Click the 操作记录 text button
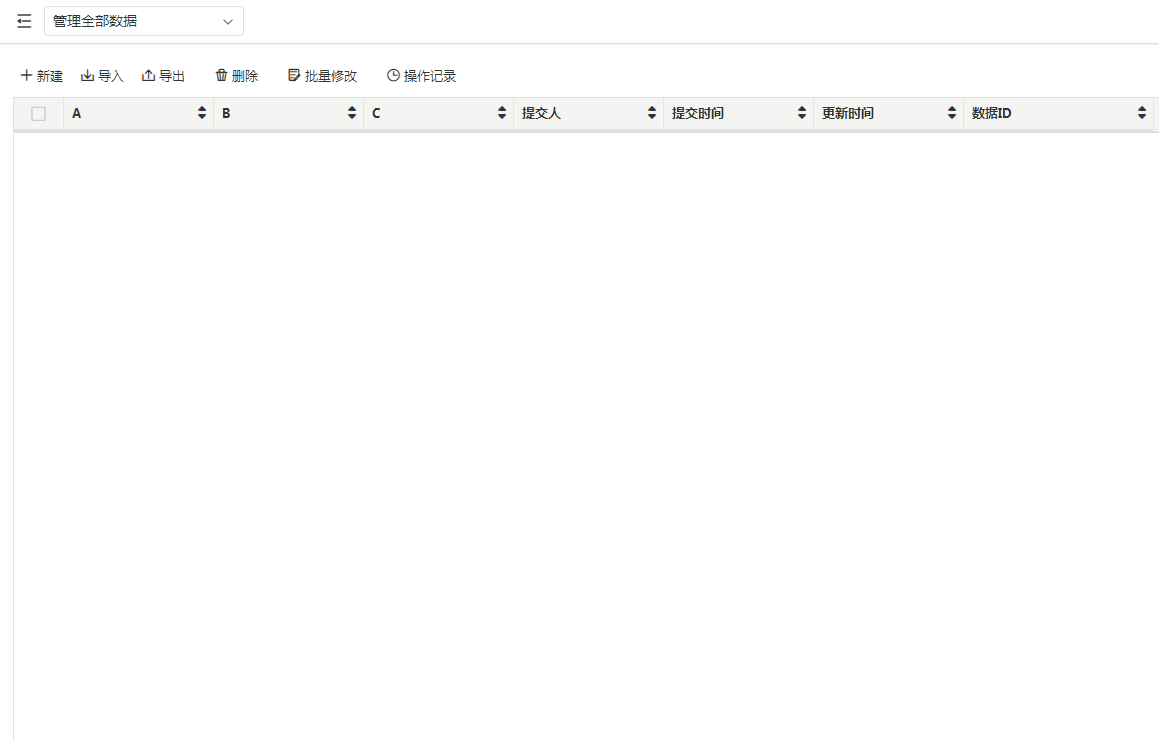Screen dimensions: 1159x740 (x=430, y=76)
